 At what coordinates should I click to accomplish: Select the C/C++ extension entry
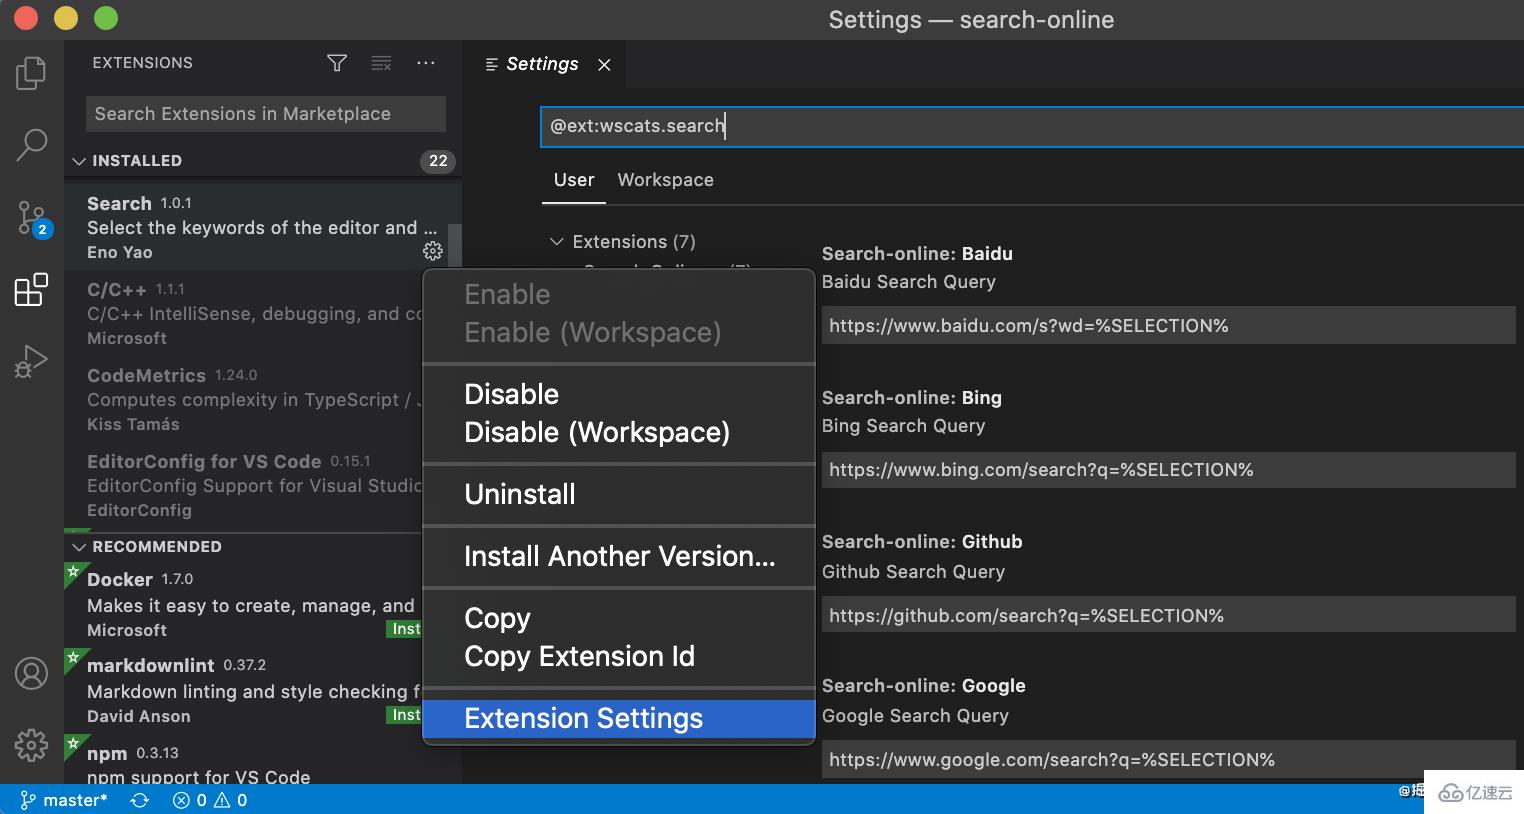243,313
